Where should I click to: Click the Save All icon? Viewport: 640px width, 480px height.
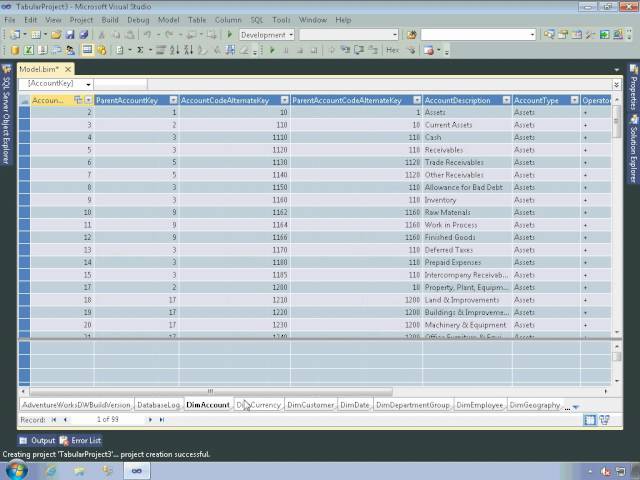84,35
